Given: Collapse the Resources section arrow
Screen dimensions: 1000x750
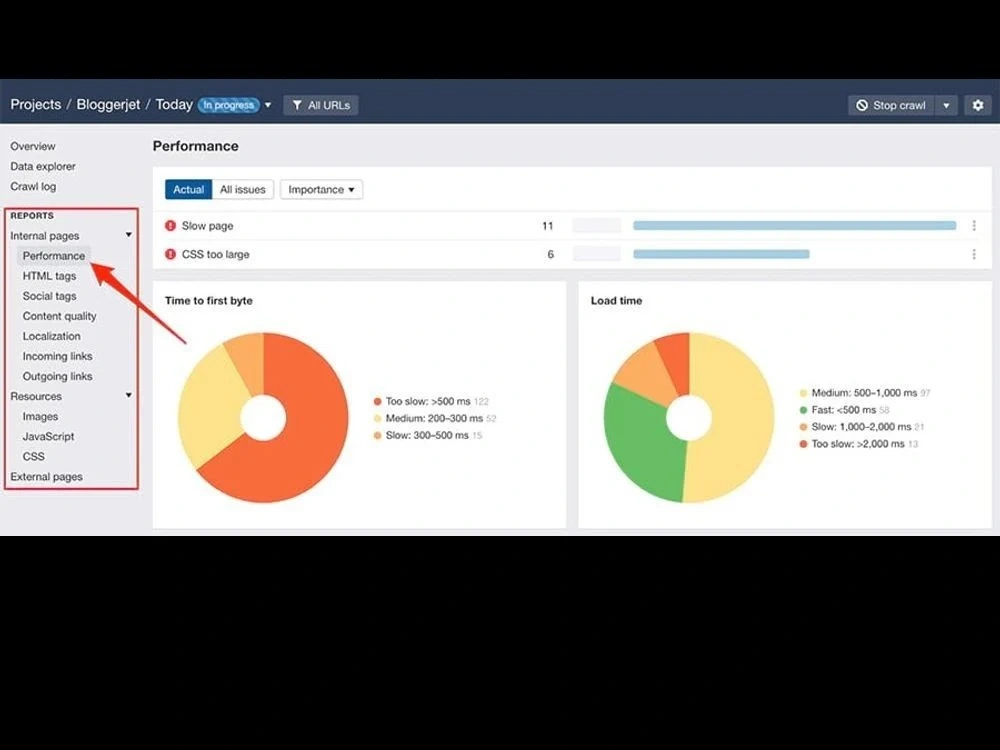Looking at the screenshot, I should [x=129, y=395].
